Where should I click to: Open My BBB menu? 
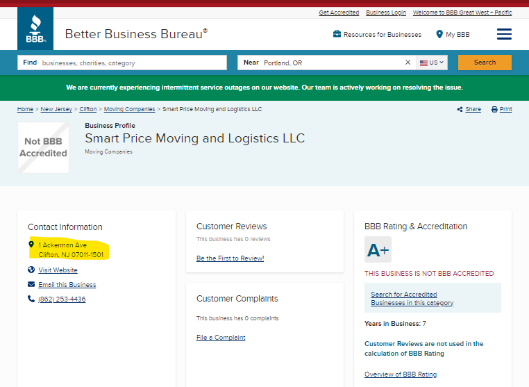[x=453, y=34]
